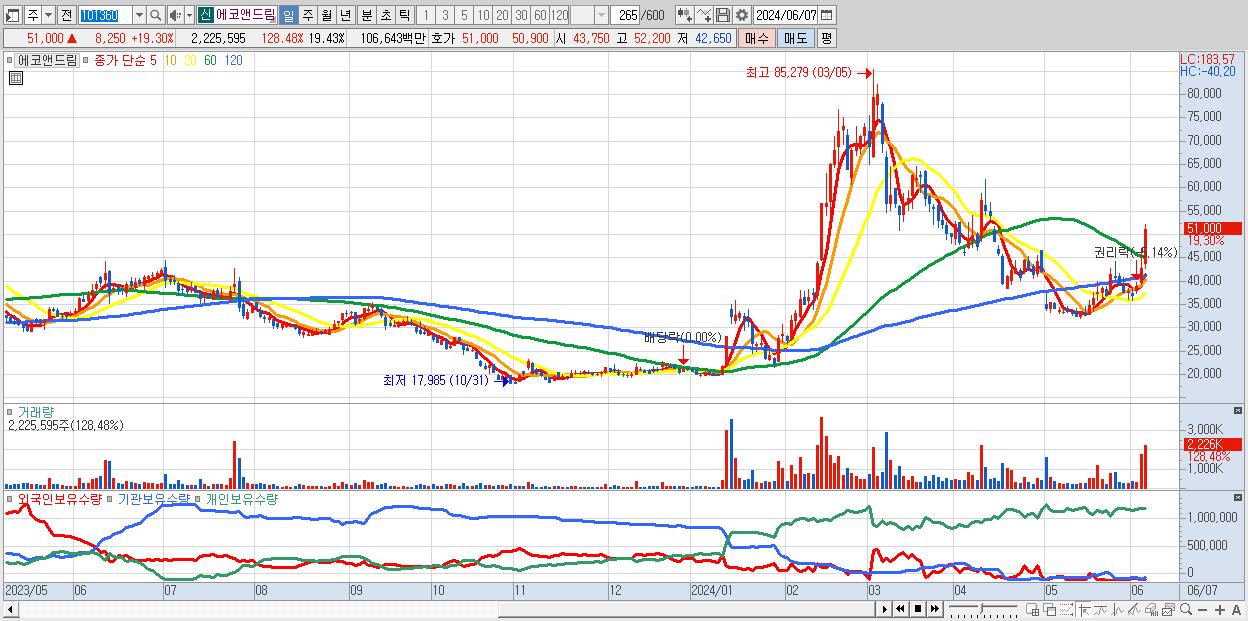Click the panel layout icon at the top-left corner

point(13,15)
